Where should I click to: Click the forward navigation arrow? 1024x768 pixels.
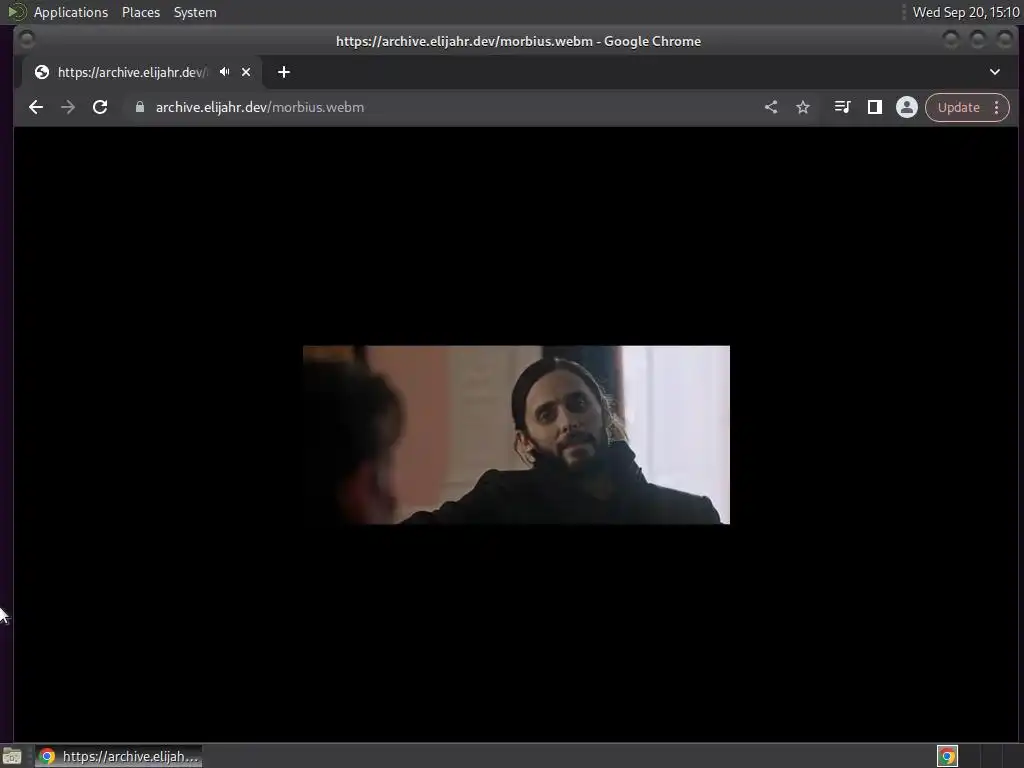tap(68, 107)
